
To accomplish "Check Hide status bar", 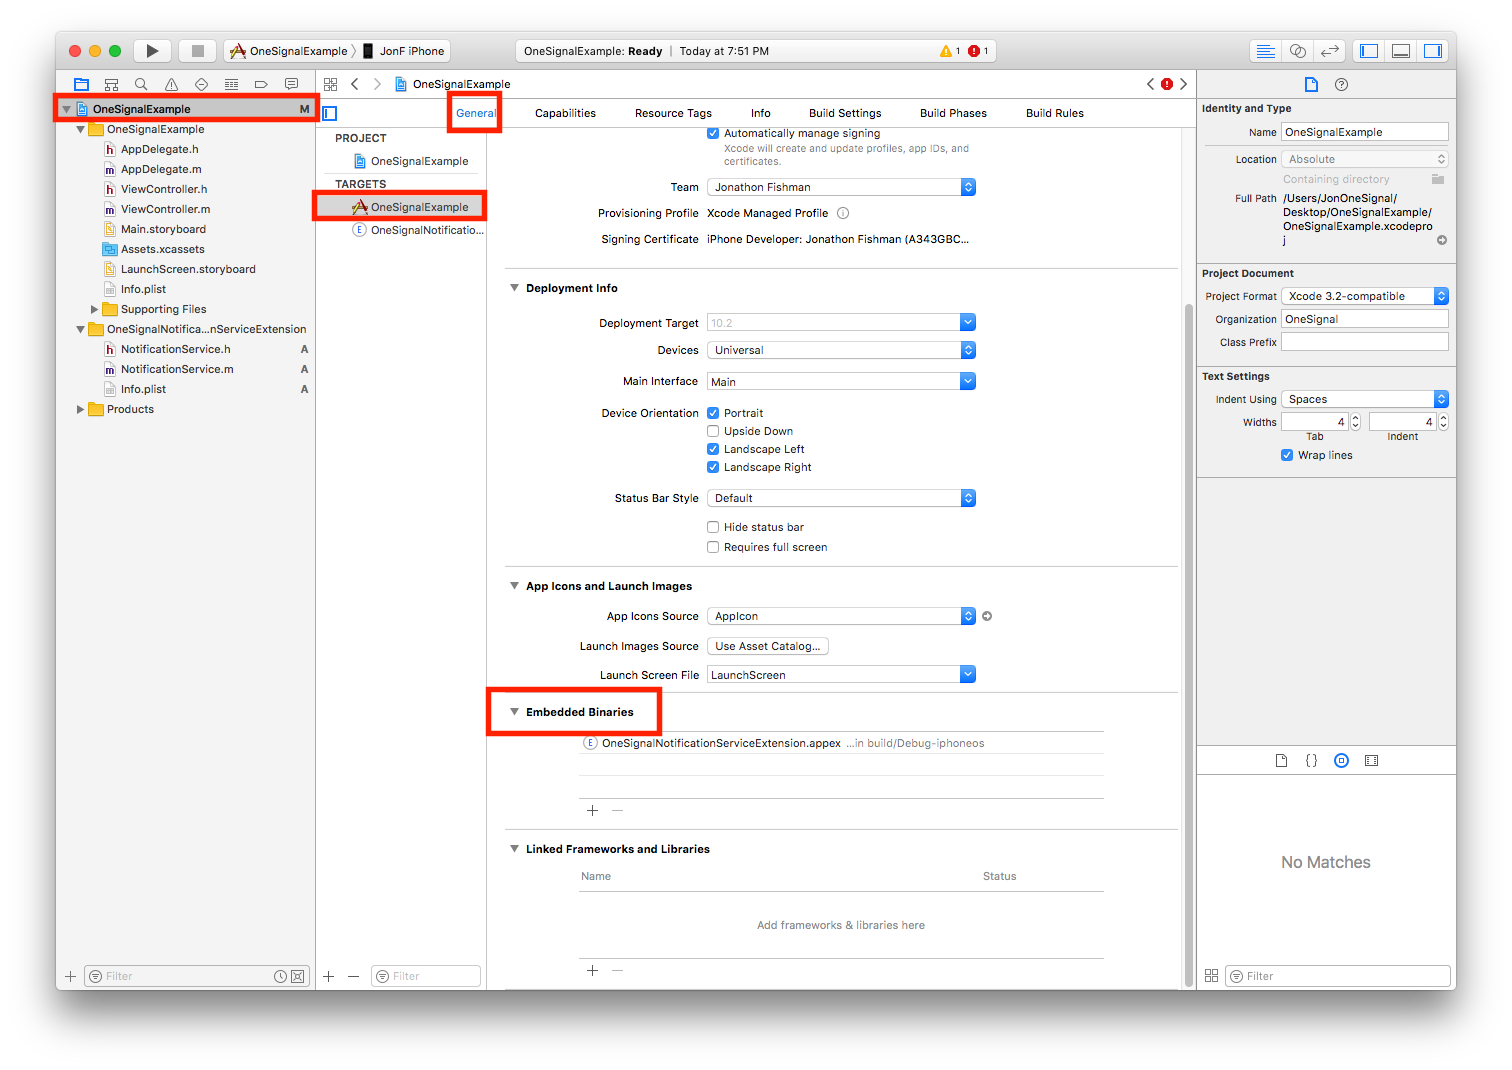I will coord(713,527).
